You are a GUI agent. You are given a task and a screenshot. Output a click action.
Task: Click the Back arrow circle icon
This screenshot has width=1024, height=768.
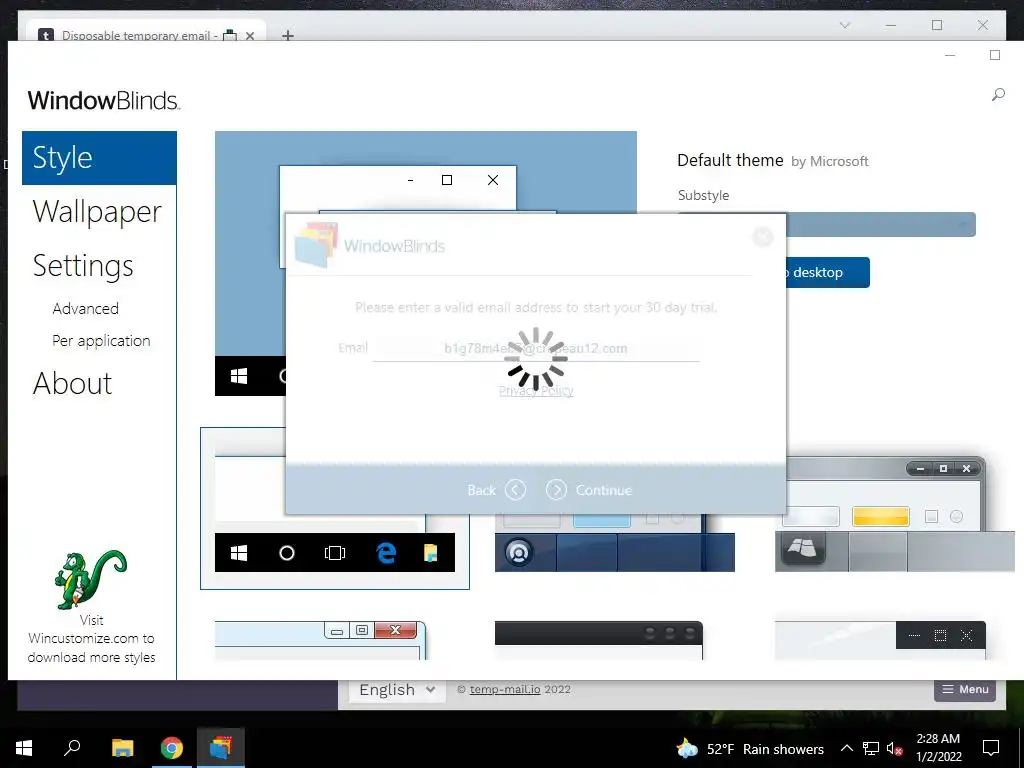tap(515, 490)
